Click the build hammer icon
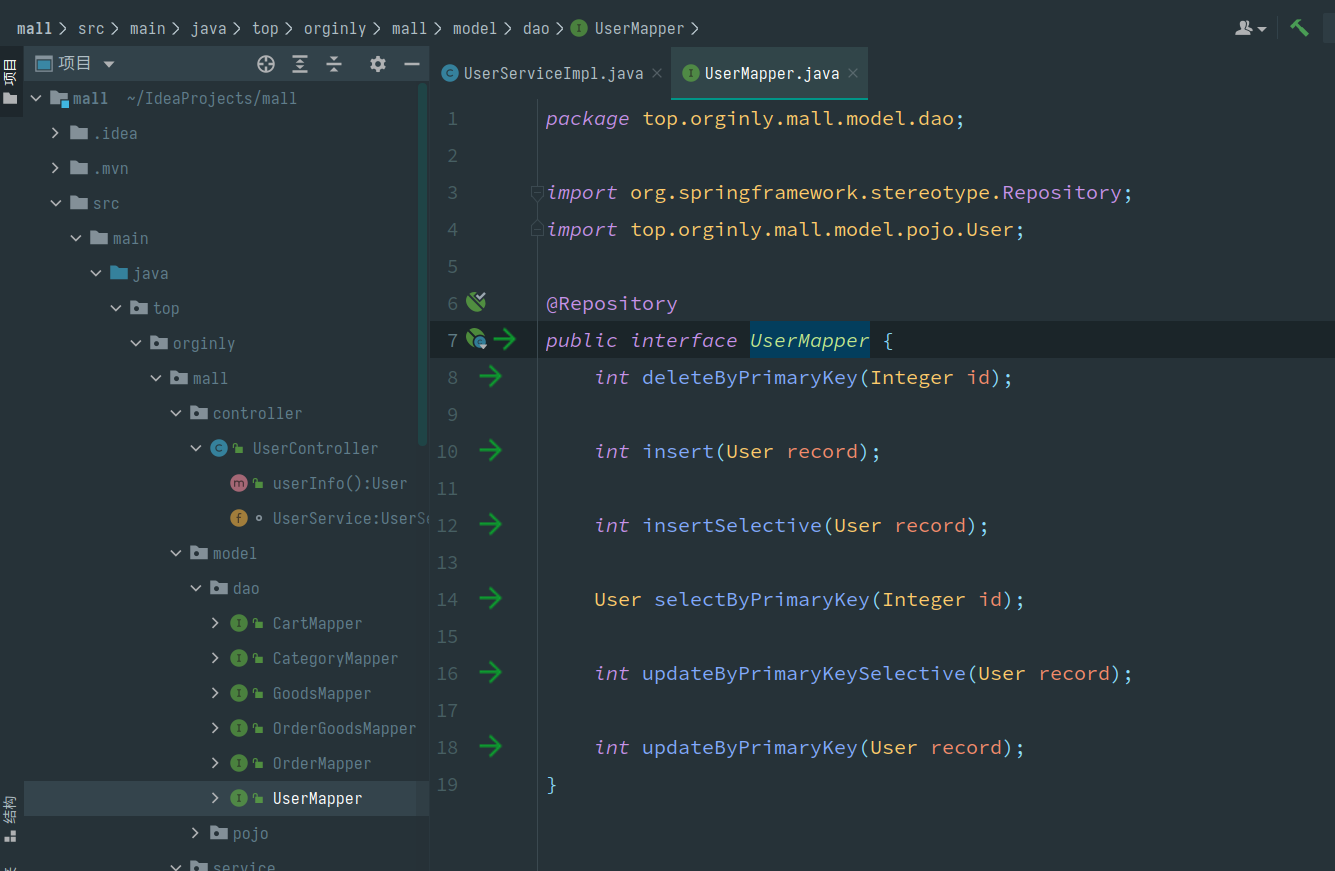 point(1299,28)
